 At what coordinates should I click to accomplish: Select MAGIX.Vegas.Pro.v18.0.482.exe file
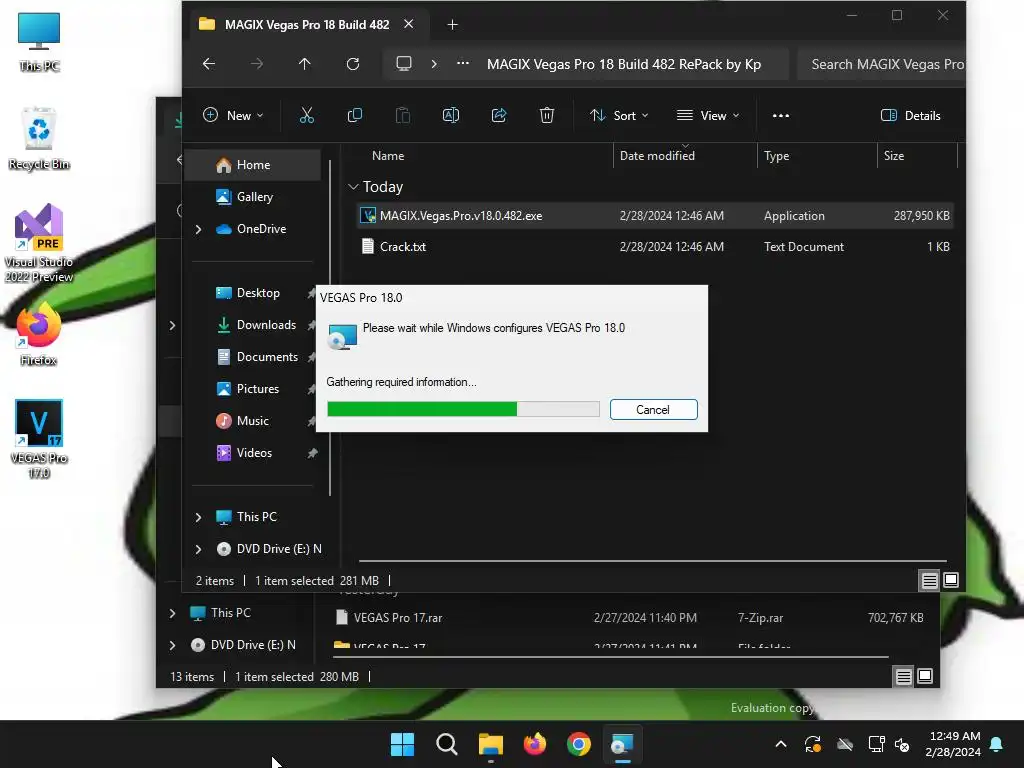(x=655, y=216)
